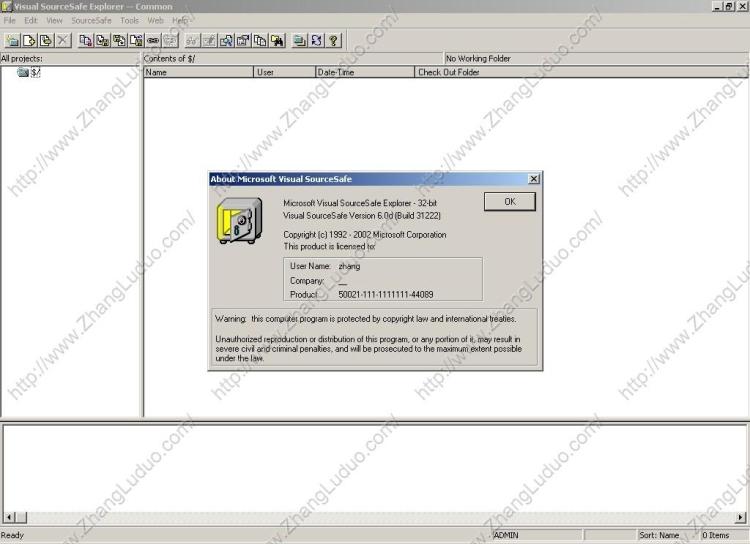Image resolution: width=750 pixels, height=544 pixels.
Task: Open the File menu
Action: pyautogui.click(x=10, y=21)
